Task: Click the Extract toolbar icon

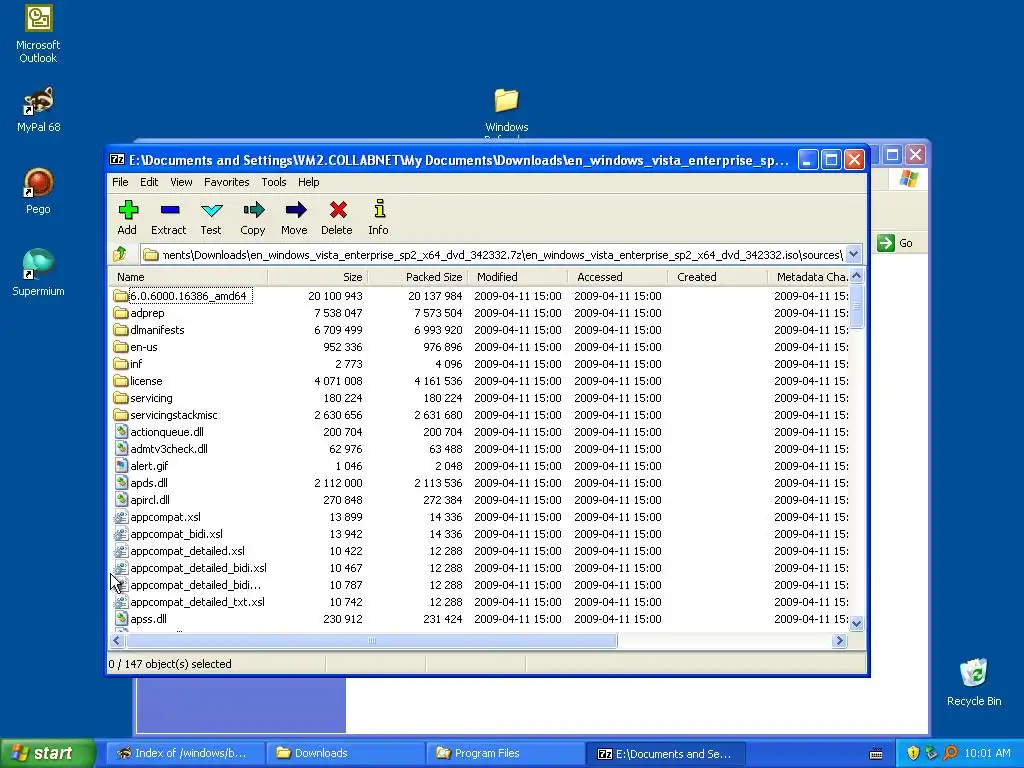Action: click(169, 210)
